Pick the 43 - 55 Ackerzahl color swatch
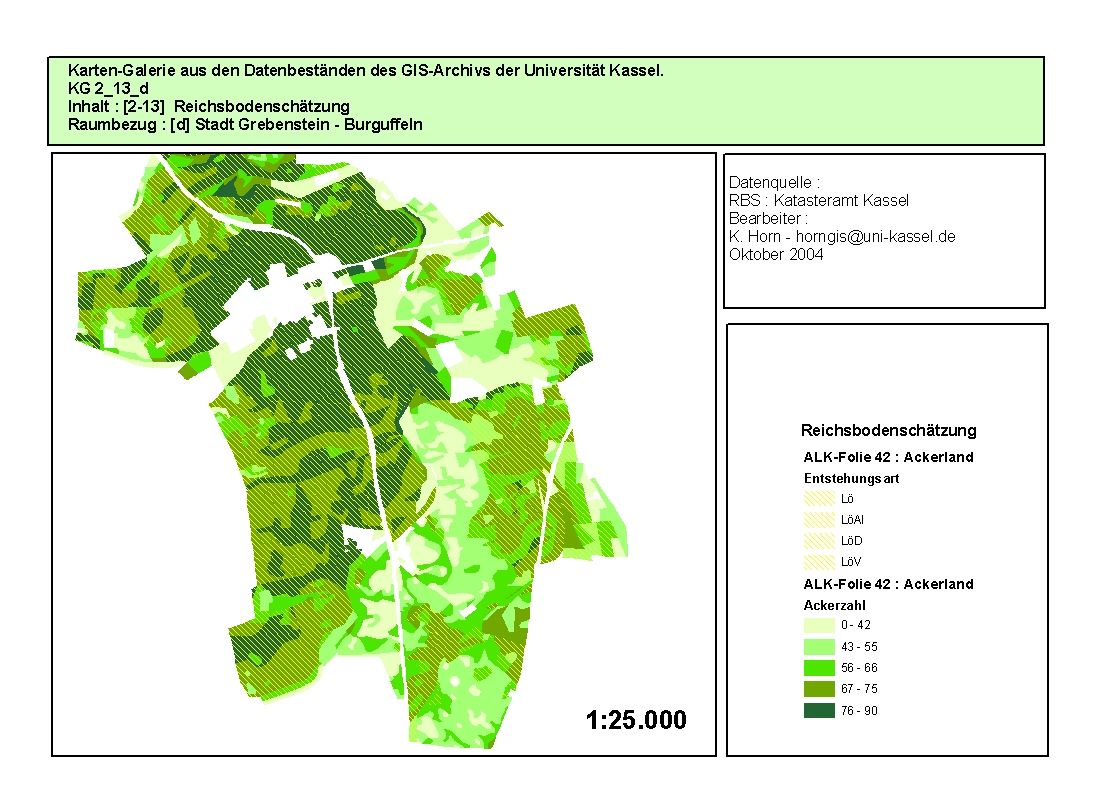1100x800 pixels. pyautogui.click(x=819, y=647)
